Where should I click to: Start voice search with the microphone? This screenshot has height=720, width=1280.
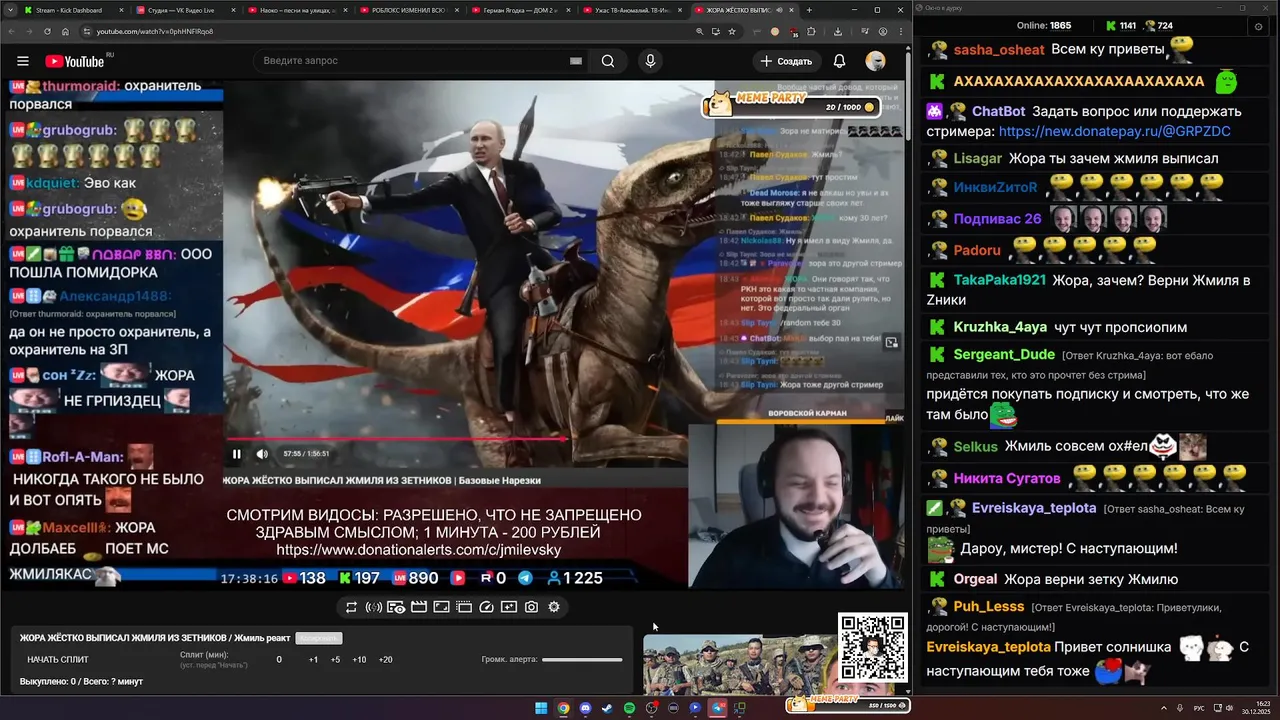click(x=650, y=61)
